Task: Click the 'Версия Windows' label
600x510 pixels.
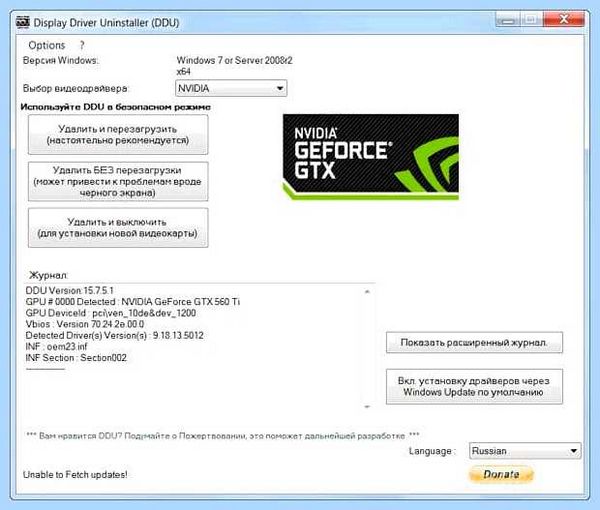Action: tap(60, 60)
